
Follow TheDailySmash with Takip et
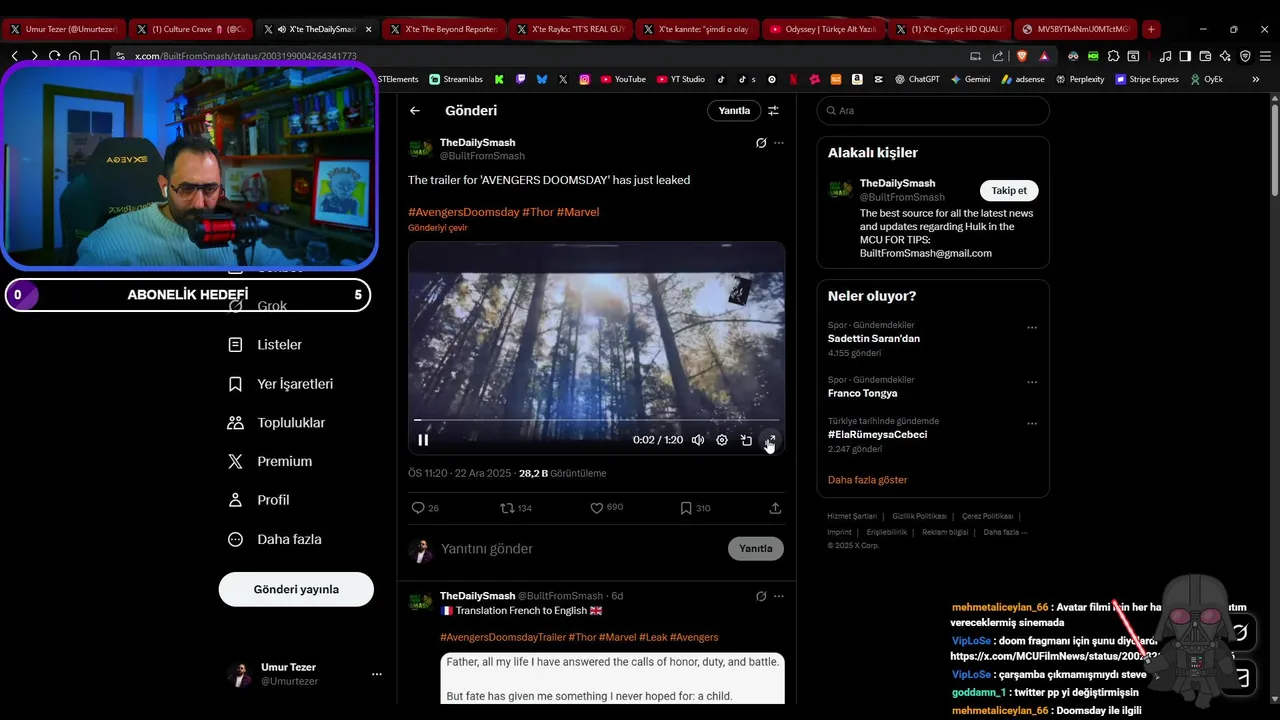1009,190
